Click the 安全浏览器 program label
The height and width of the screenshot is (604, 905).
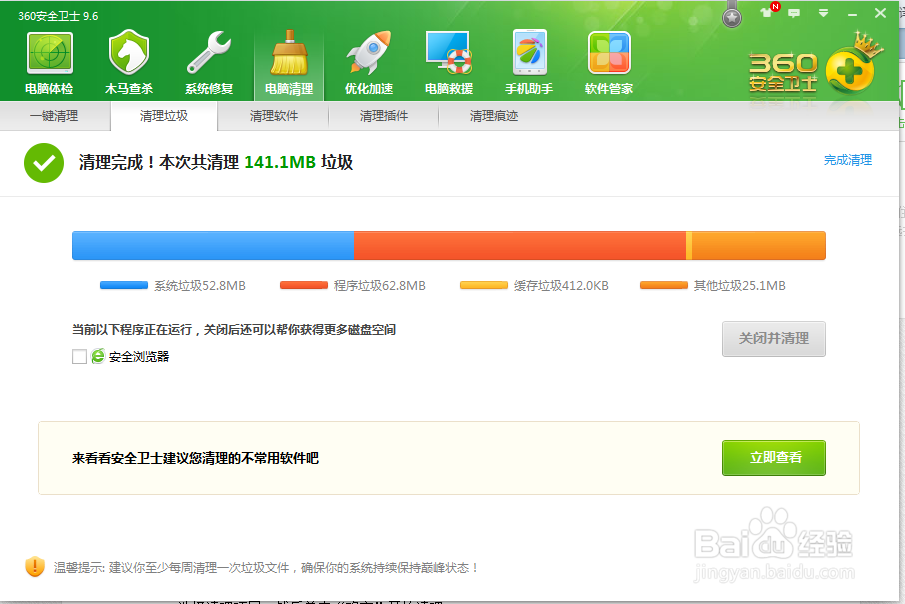[x=139, y=357]
